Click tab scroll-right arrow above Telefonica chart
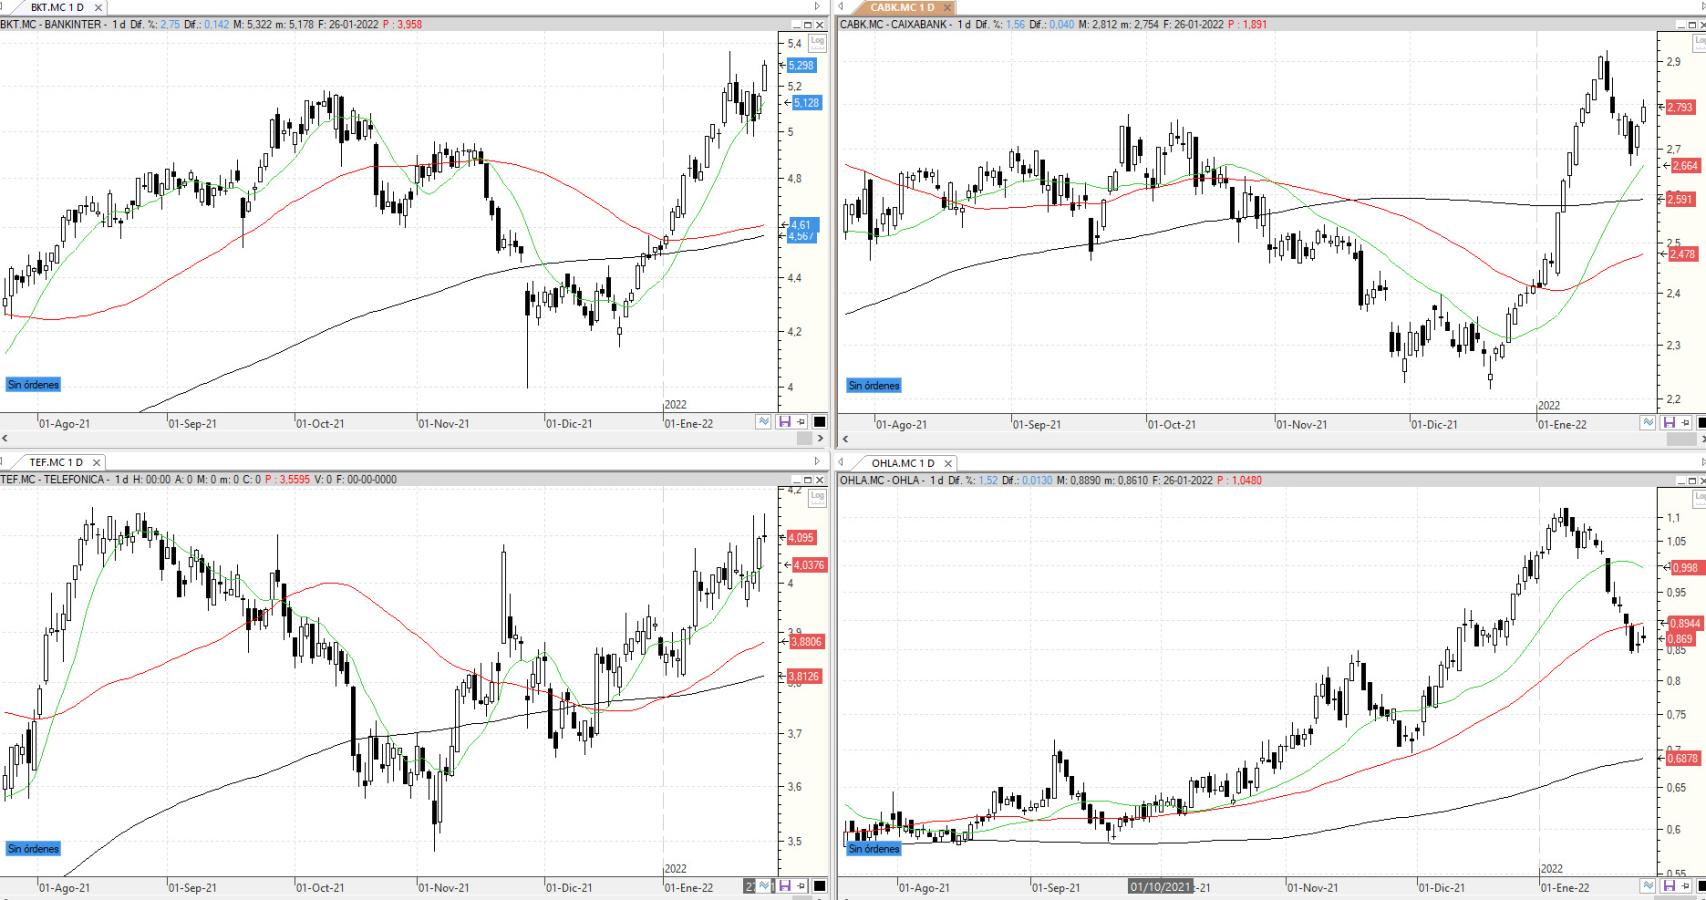The width and height of the screenshot is (1706, 900). [817, 461]
